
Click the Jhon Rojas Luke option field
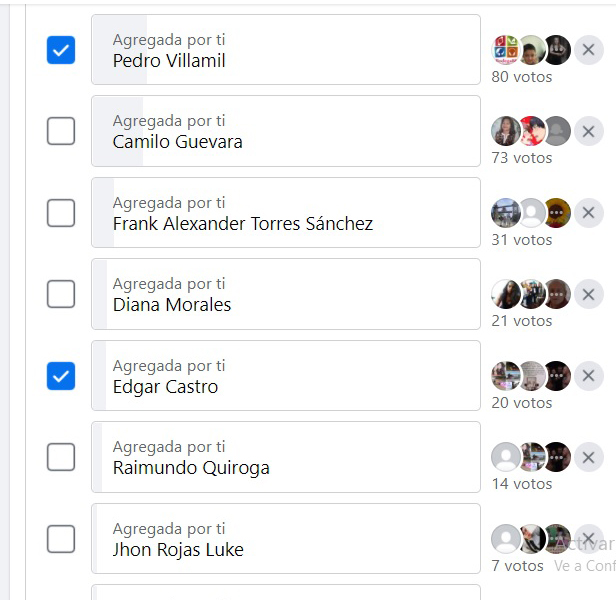point(286,539)
